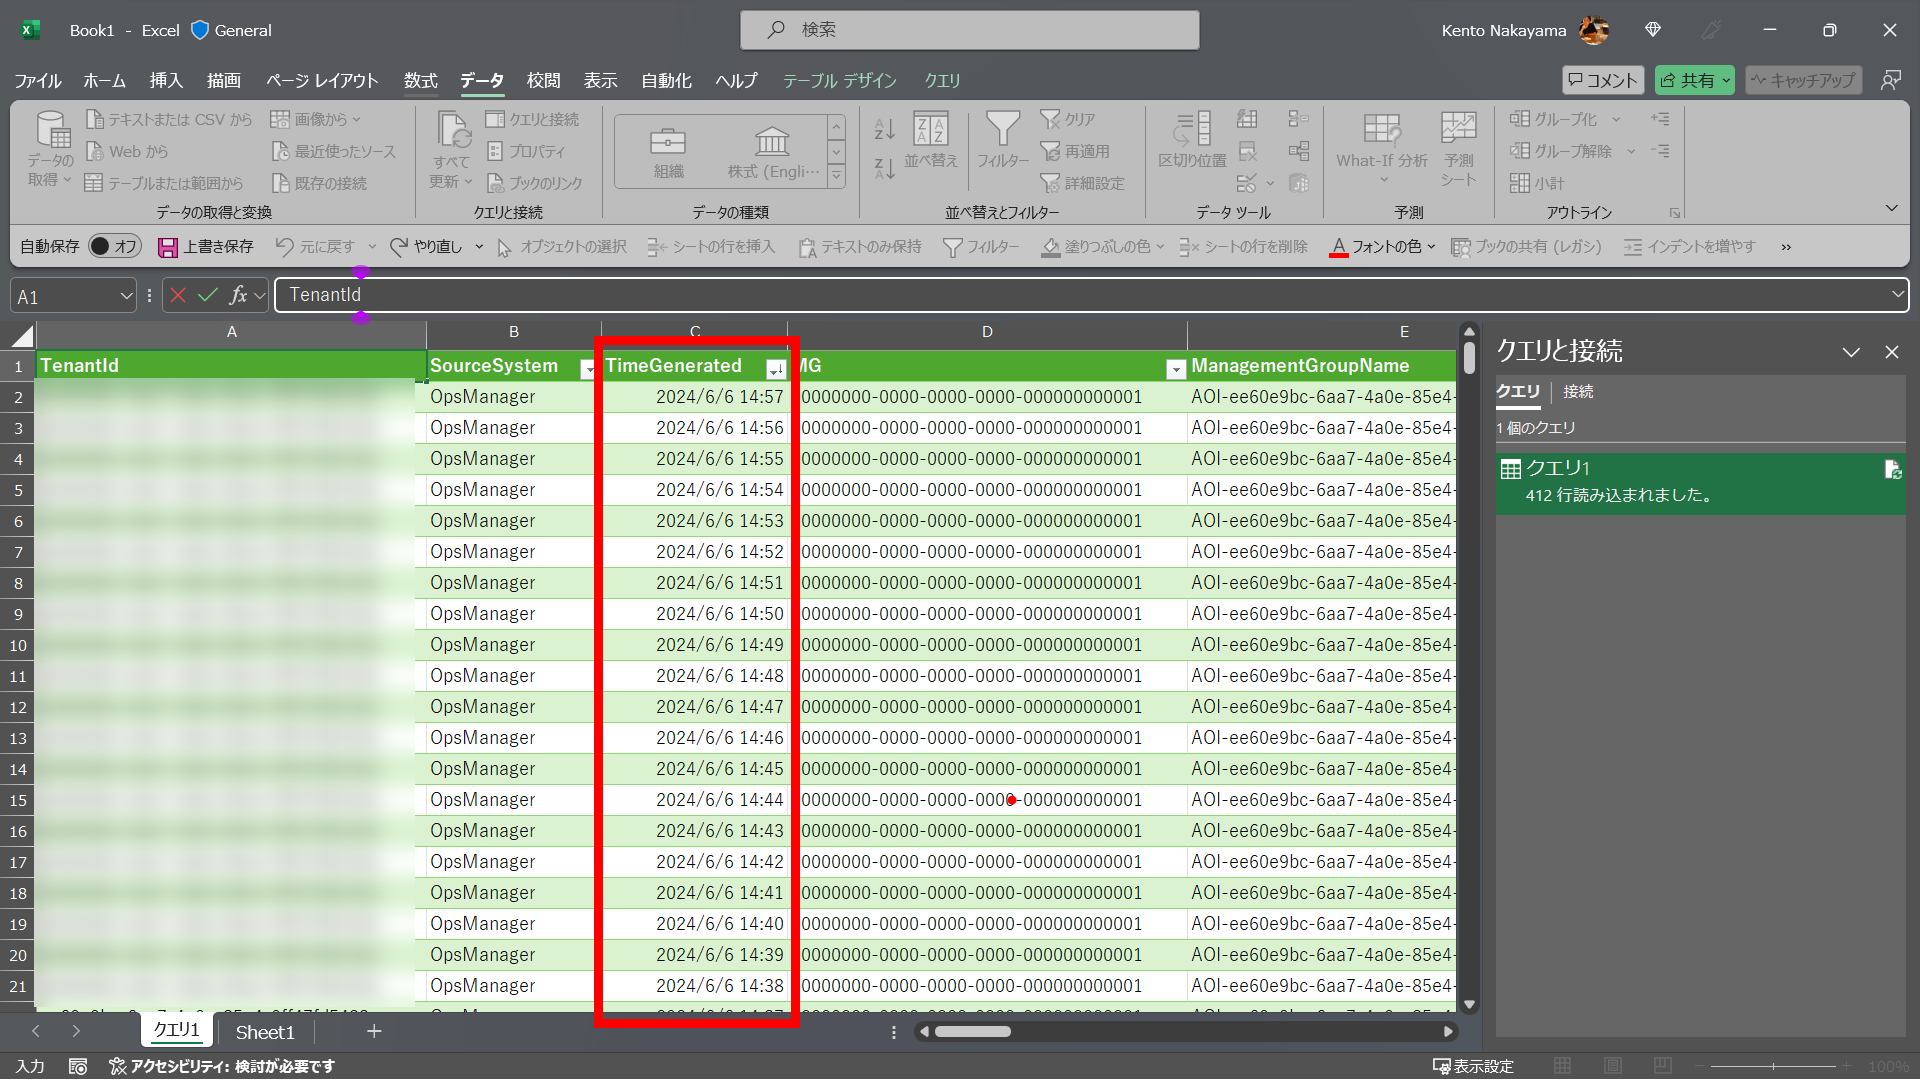The width and height of the screenshot is (1920, 1080).
Task: Click the コメント button
Action: point(1603,80)
